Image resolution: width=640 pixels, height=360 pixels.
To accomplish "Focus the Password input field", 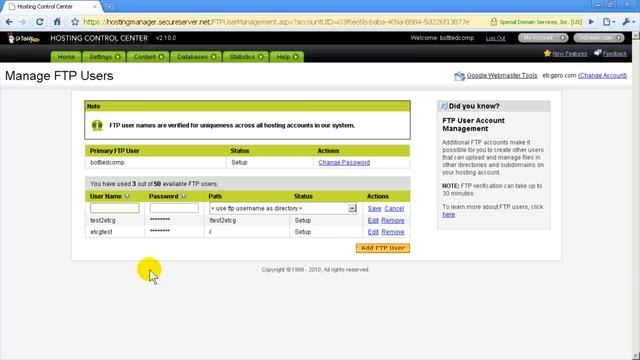I will coord(174,208).
